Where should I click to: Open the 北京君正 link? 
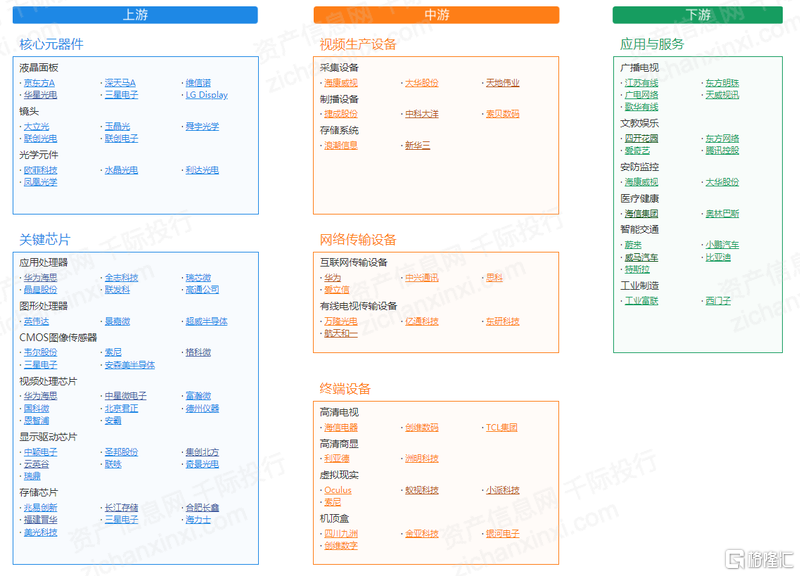121,408
